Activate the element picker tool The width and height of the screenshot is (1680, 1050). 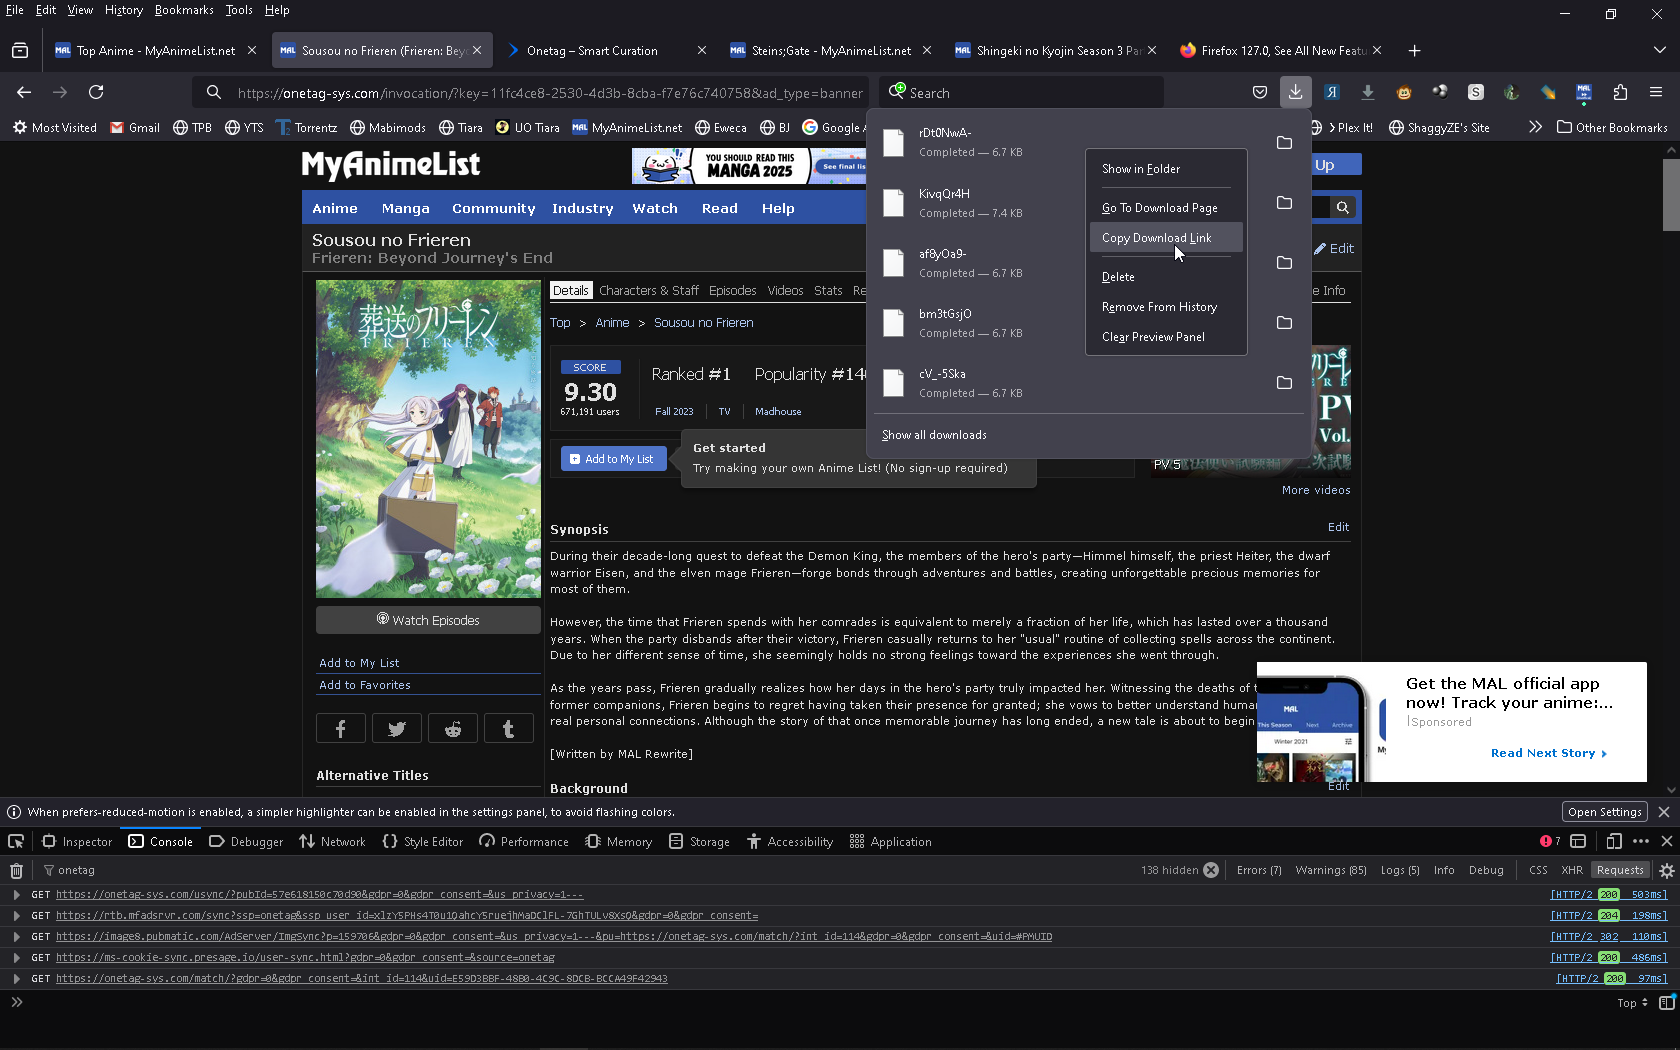pos(16,841)
